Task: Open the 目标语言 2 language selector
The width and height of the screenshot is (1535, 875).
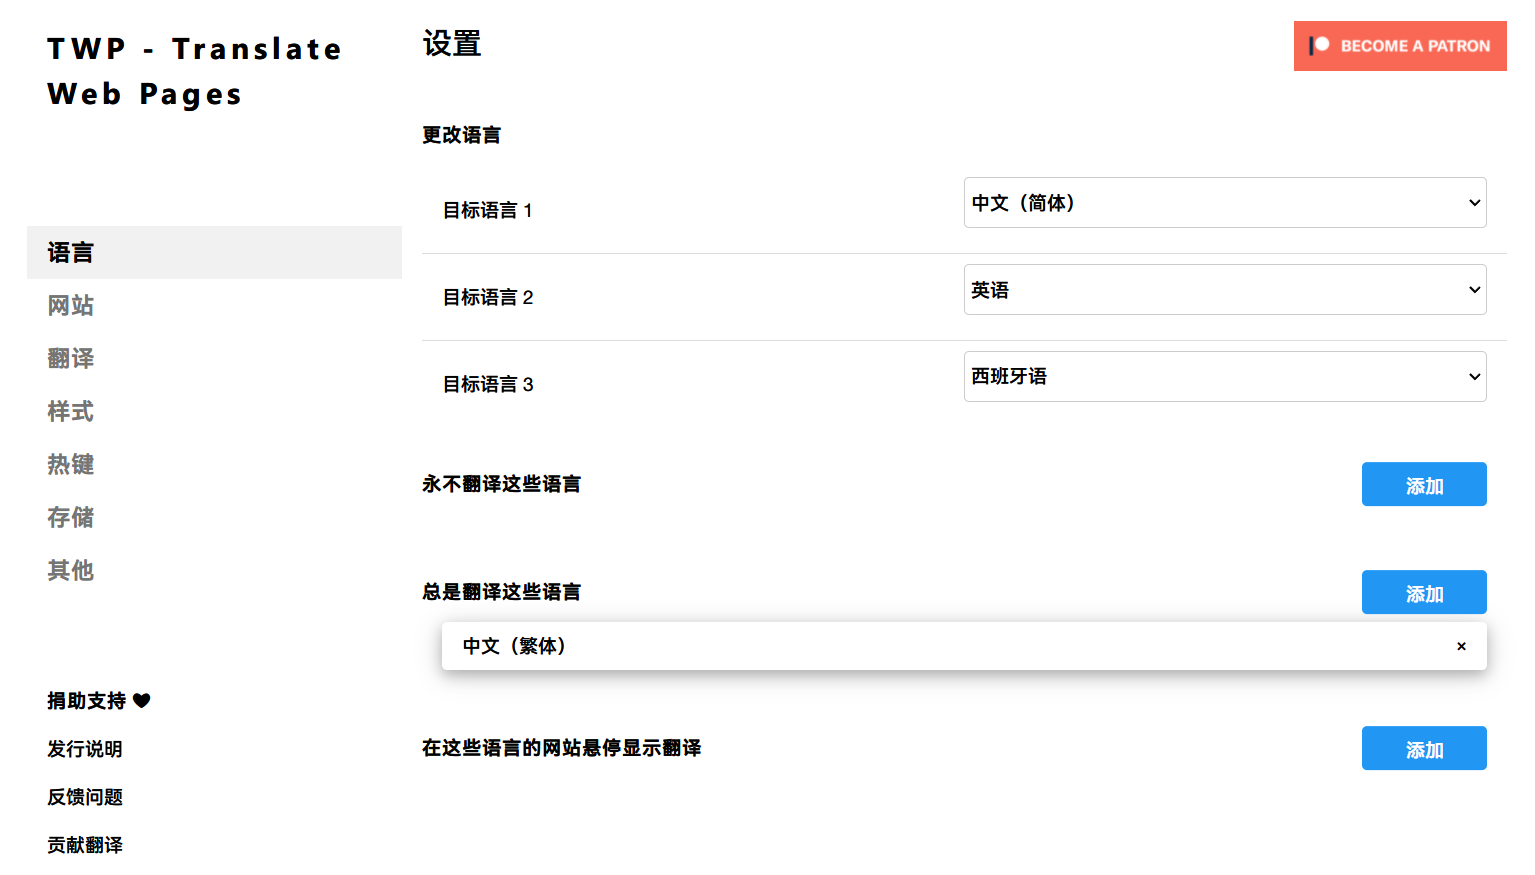Action: pyautogui.click(x=1224, y=289)
